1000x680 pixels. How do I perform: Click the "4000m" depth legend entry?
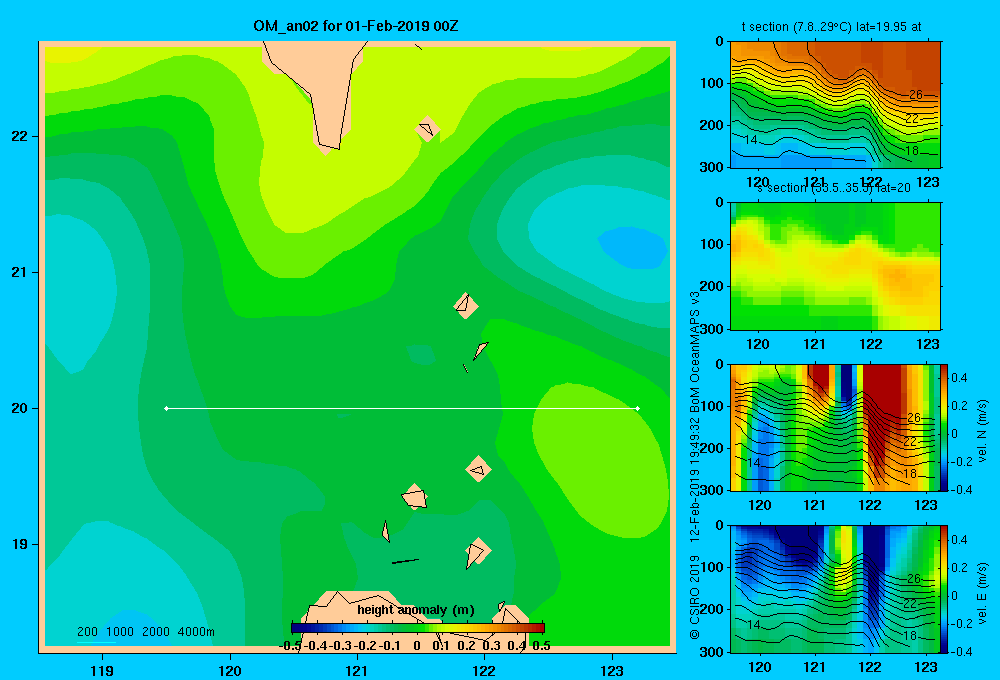point(196,632)
